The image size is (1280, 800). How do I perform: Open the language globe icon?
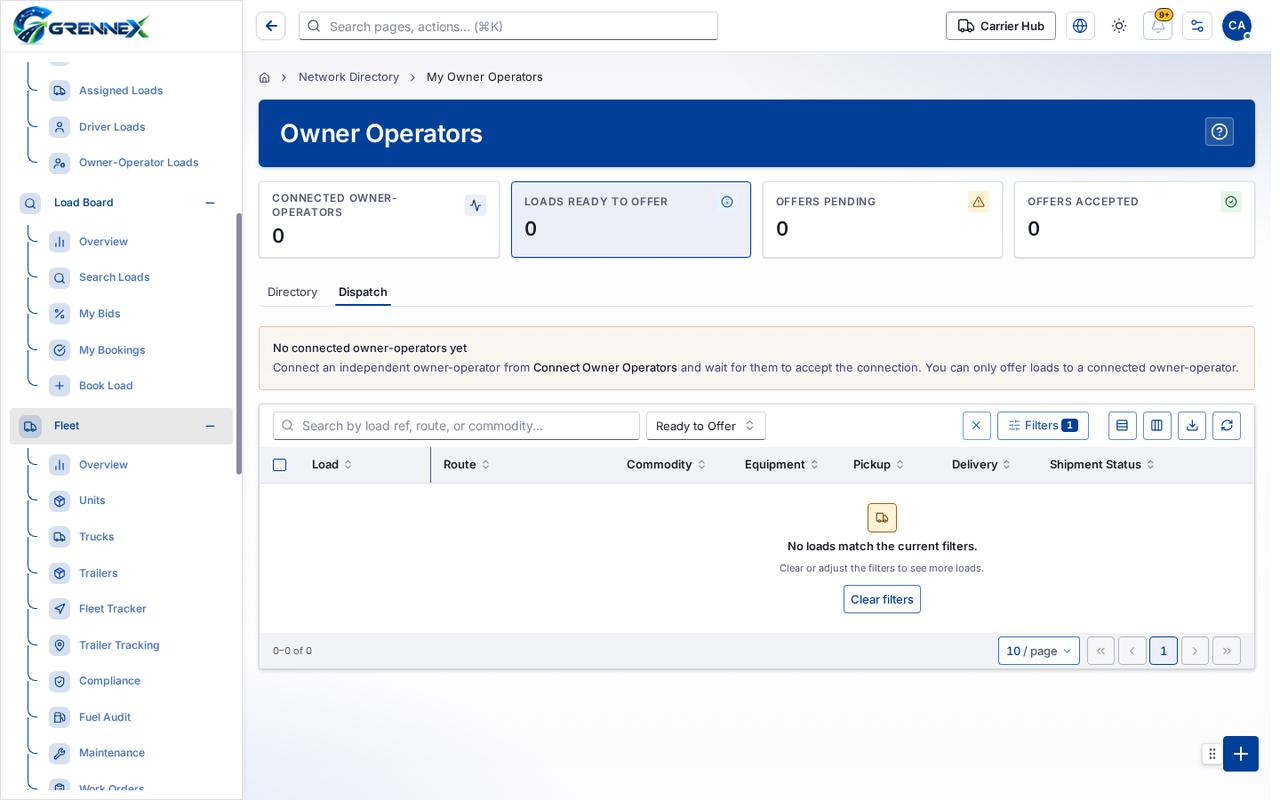1080,26
